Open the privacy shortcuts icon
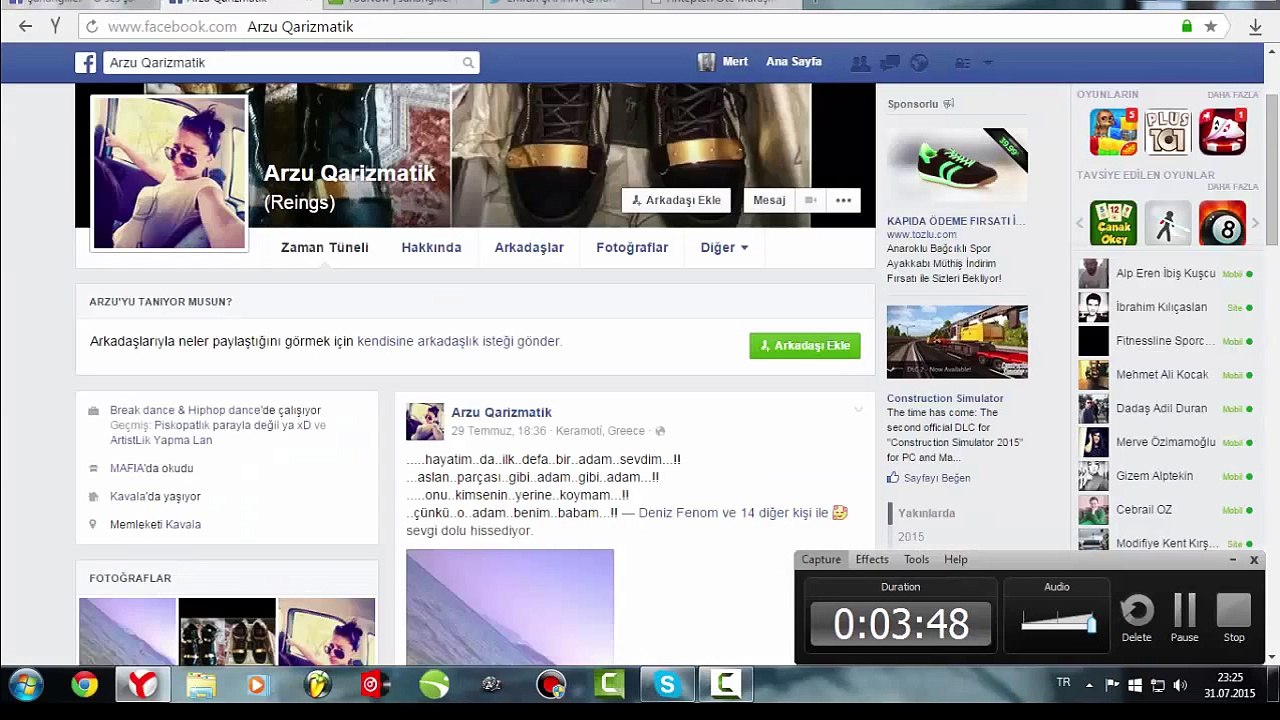 coord(962,63)
